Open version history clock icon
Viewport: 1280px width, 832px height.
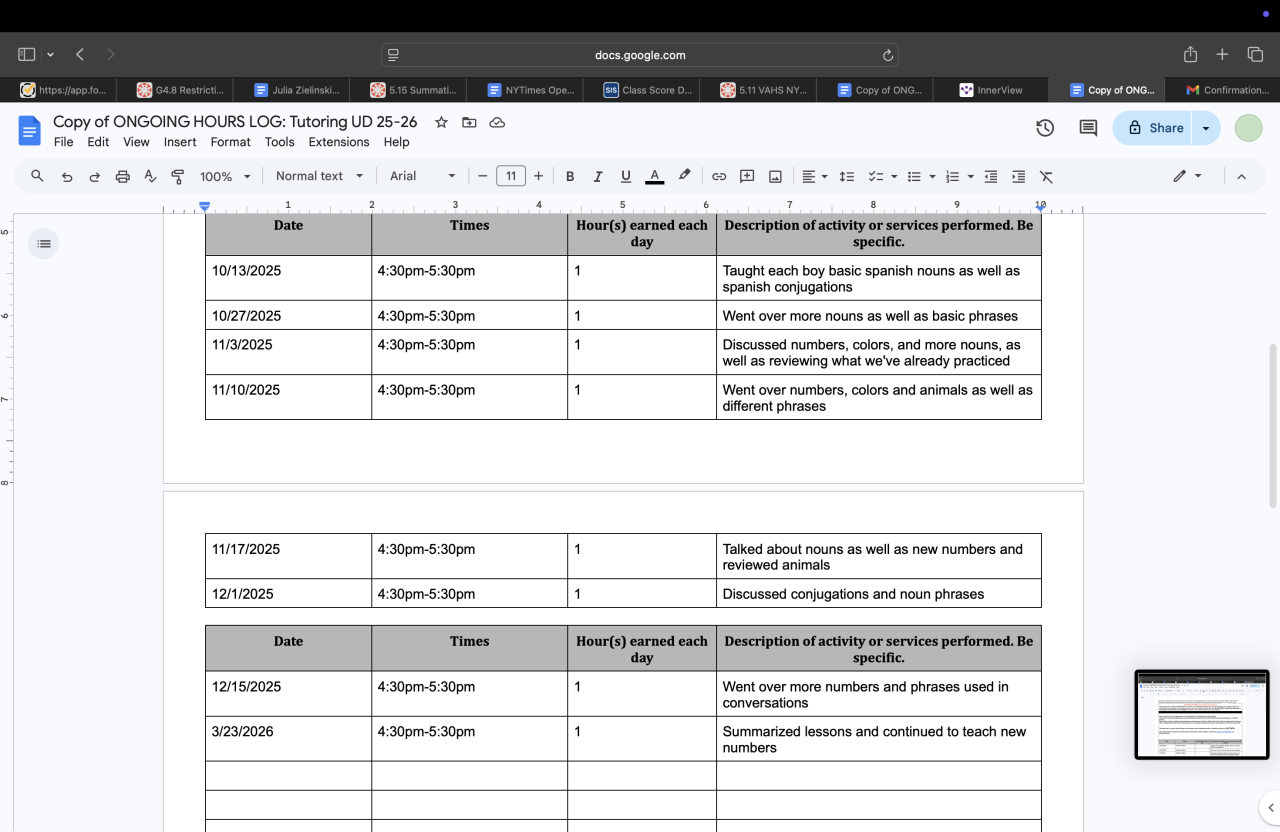point(1045,128)
